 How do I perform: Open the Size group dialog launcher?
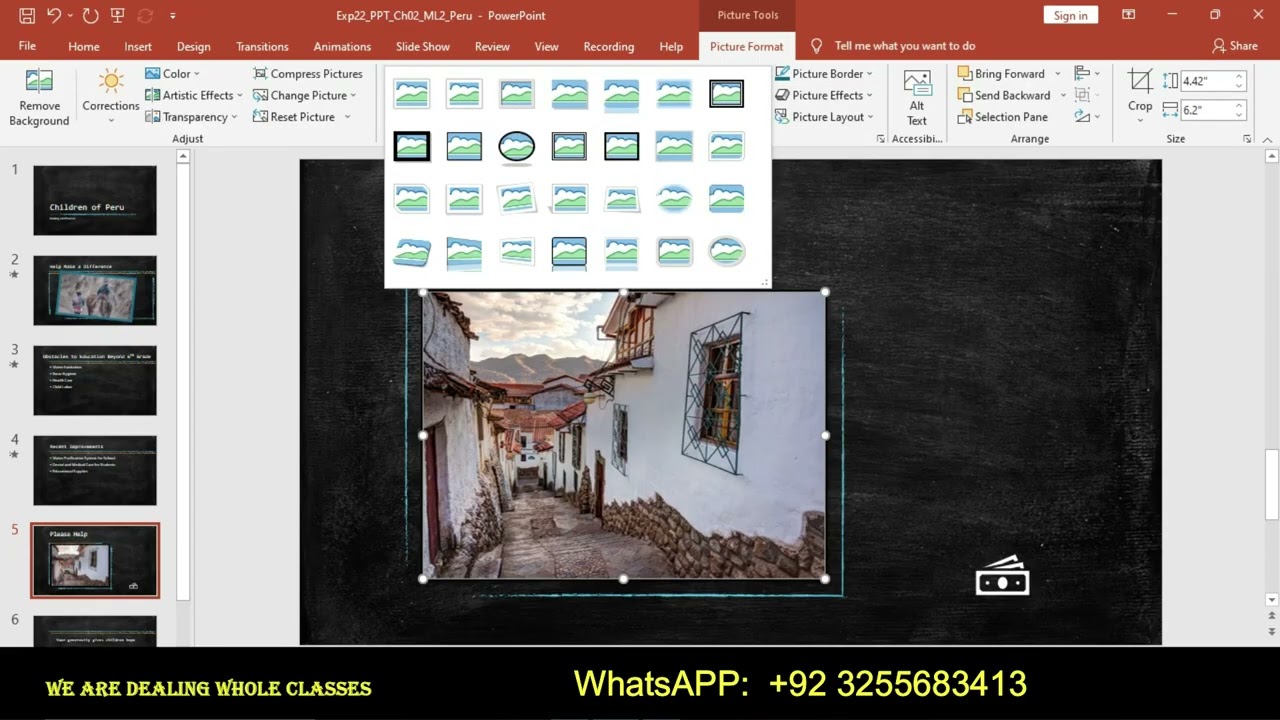point(1247,139)
